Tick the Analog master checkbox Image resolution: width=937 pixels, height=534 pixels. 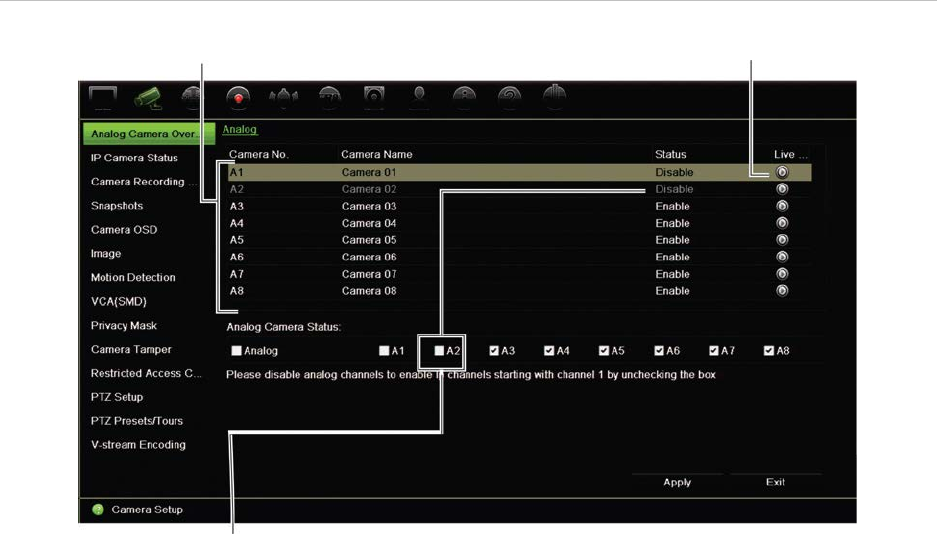click(x=237, y=351)
